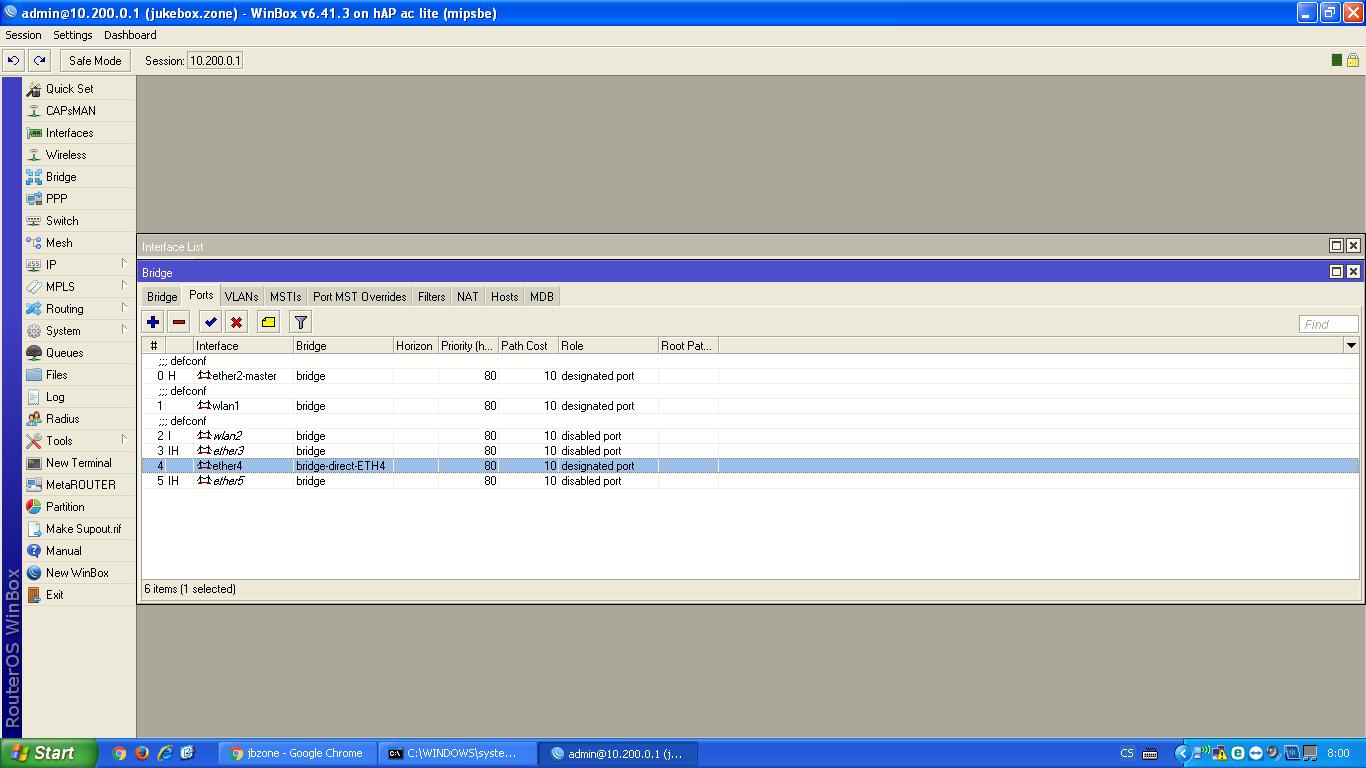Select the wlan2 port row
Image resolution: width=1366 pixels, height=768 pixels.
[x=750, y=436]
